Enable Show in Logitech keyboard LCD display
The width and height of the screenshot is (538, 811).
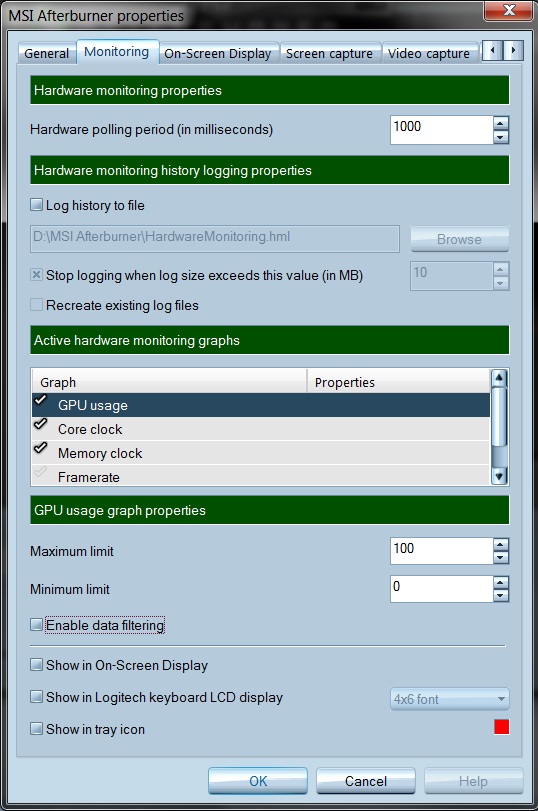pyautogui.click(x=36, y=697)
